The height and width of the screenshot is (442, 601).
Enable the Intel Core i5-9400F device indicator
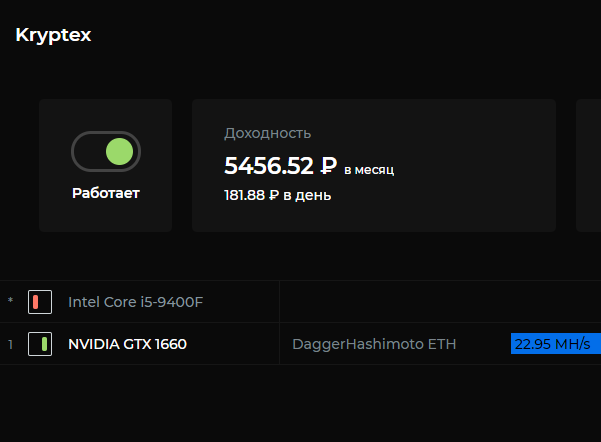[x=39, y=301]
